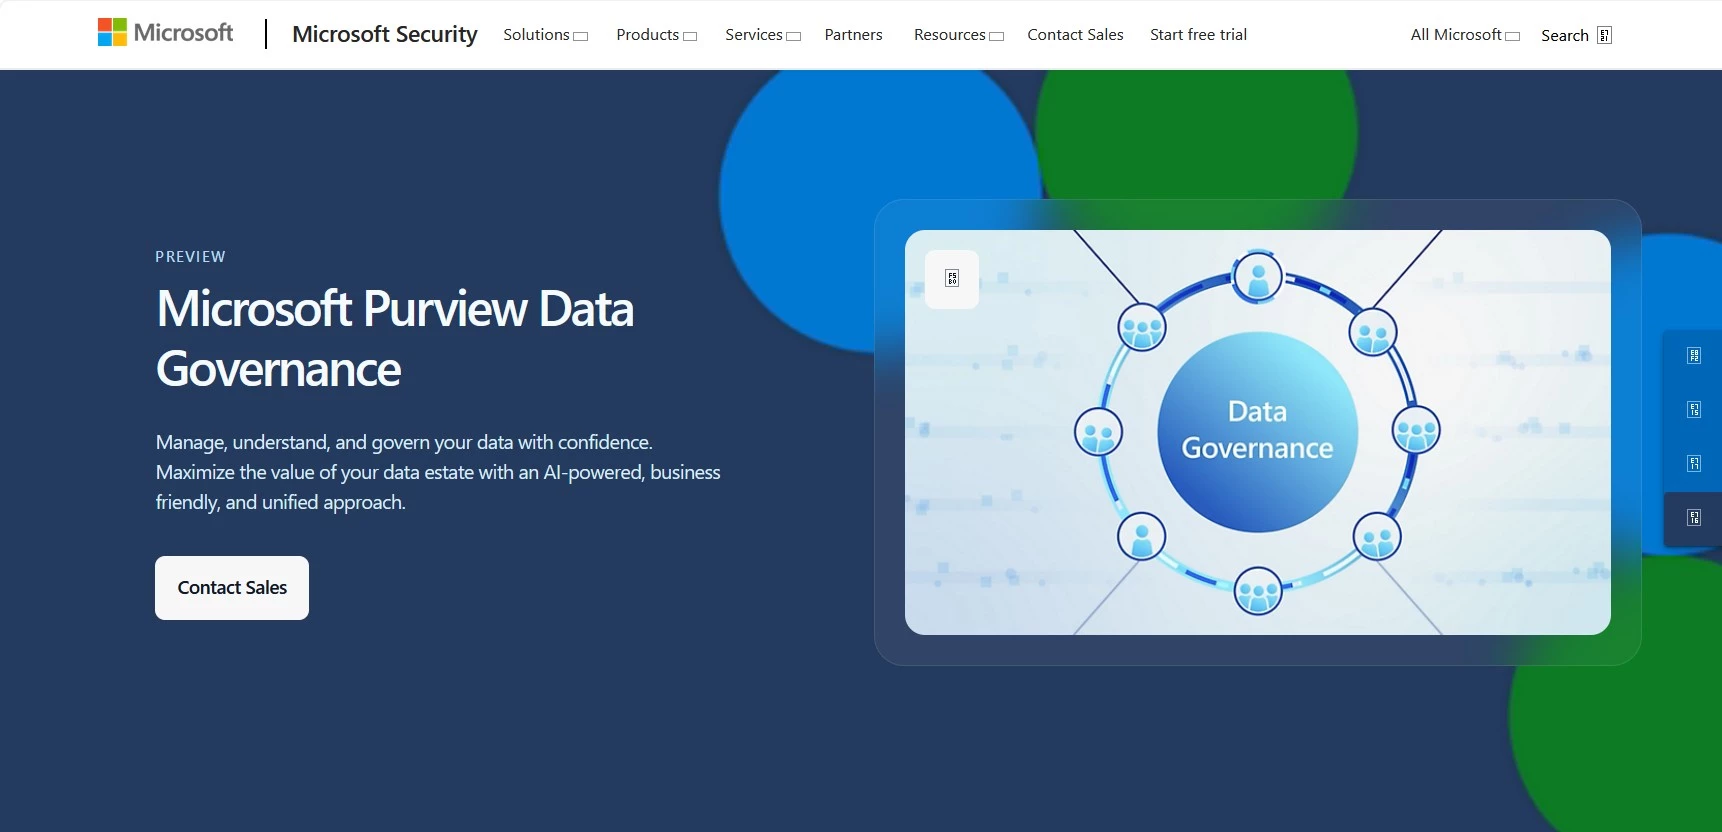
Task: Click the "Microsoft Purview Data Governance" heading
Action: 395,339
